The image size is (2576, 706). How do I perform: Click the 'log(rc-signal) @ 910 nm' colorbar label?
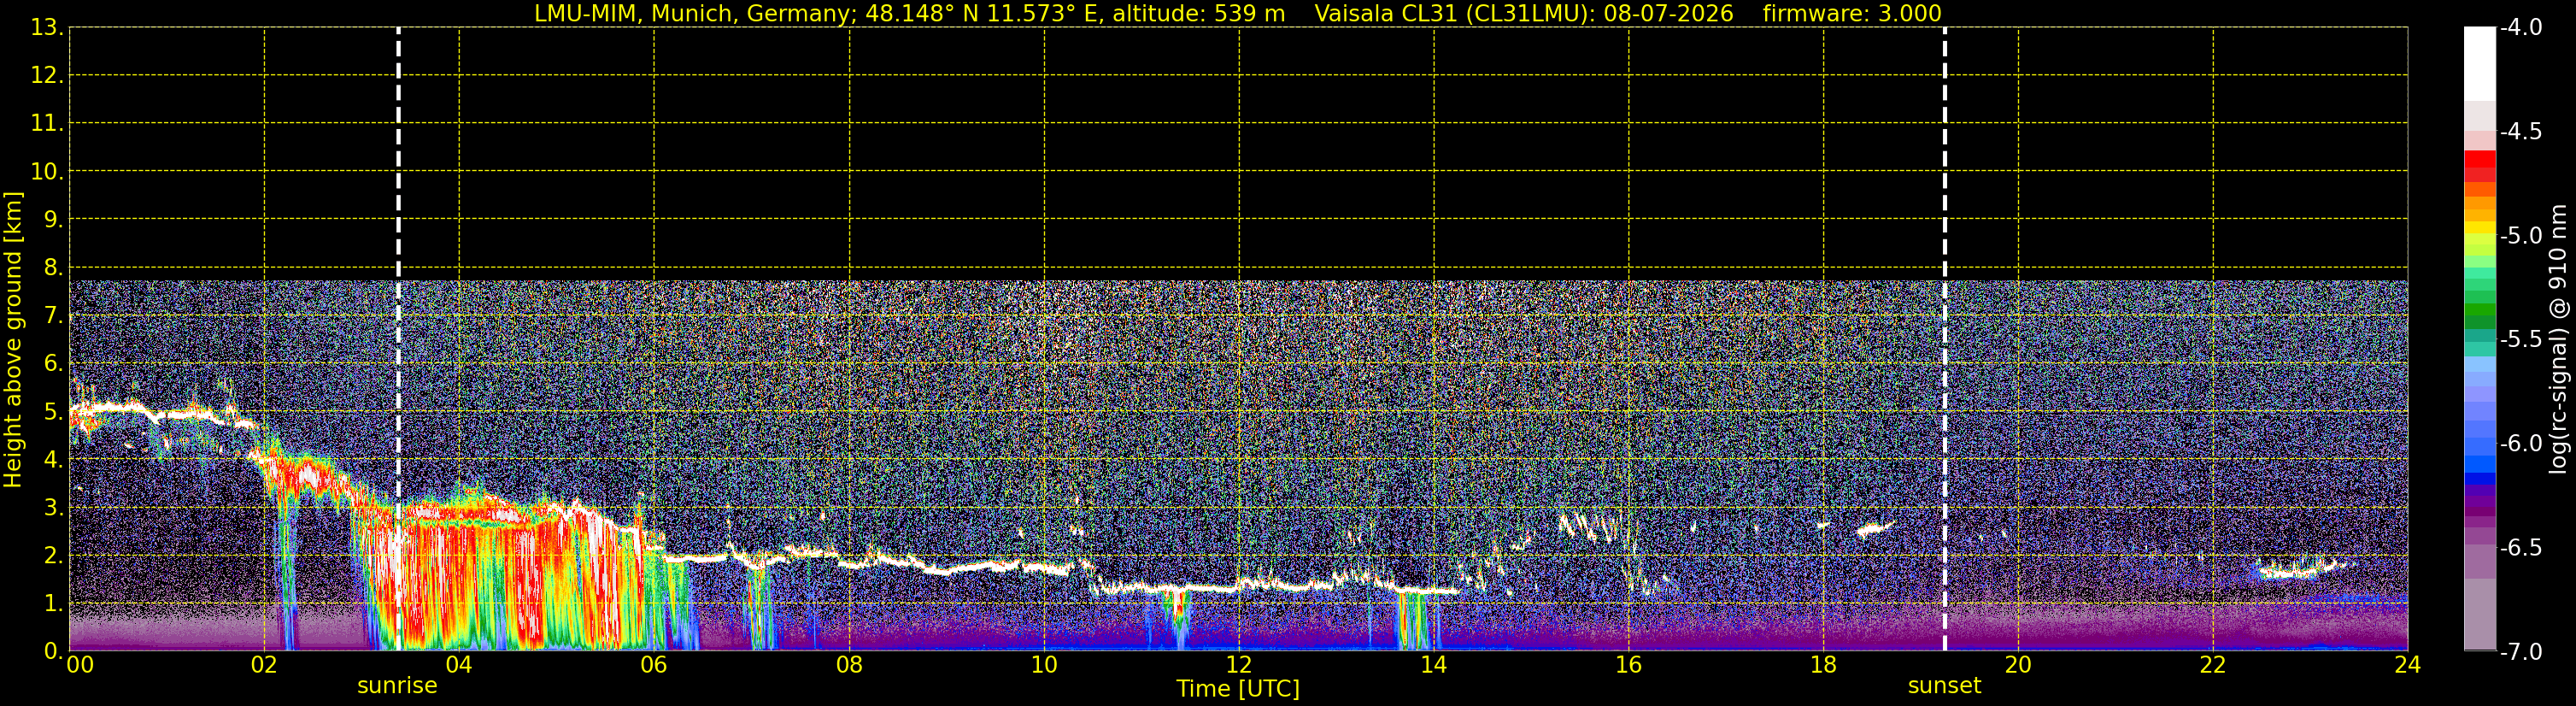pos(2558,339)
